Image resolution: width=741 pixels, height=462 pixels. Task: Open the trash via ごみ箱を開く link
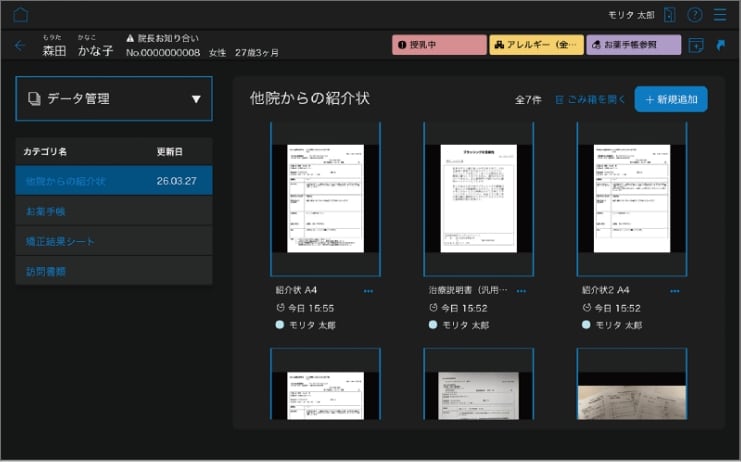click(590, 100)
